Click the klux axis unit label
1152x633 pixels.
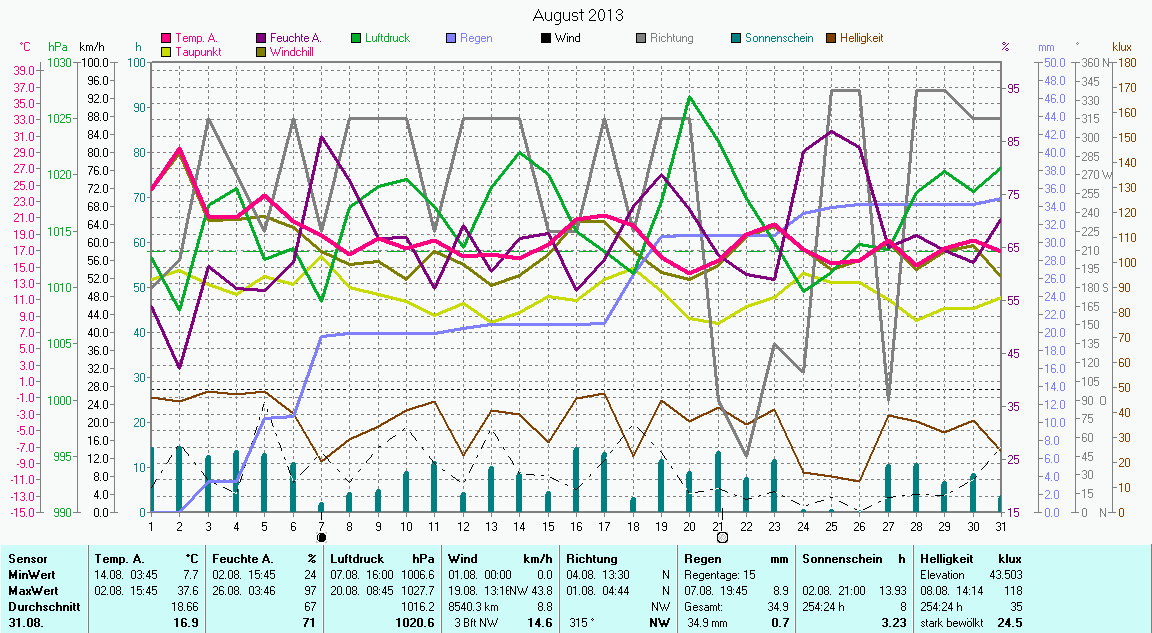1122,47
